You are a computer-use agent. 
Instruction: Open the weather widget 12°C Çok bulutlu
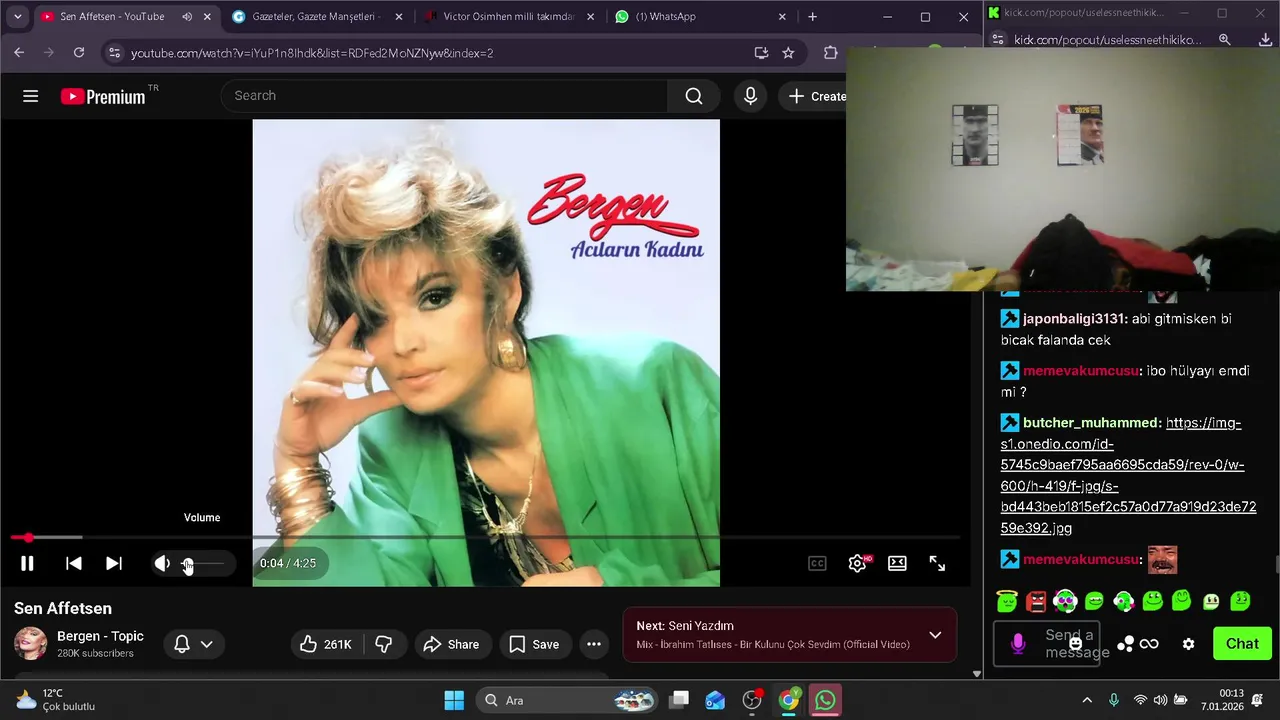(56, 700)
